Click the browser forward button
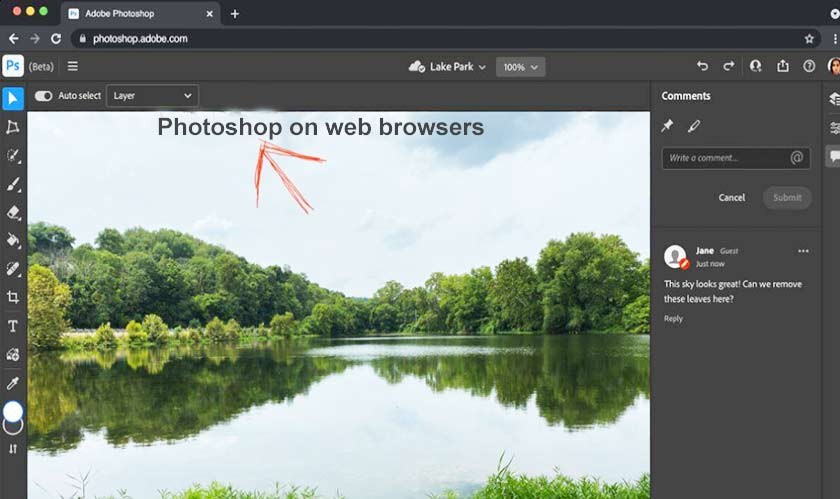840x499 pixels. click(x=35, y=39)
